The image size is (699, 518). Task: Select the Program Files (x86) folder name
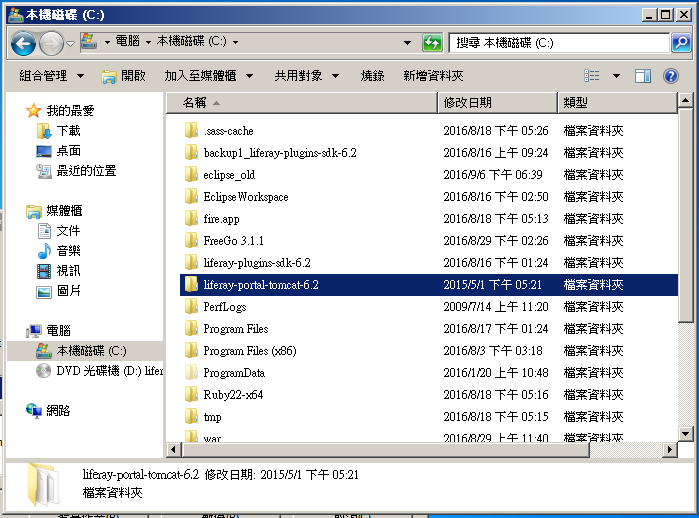click(x=250, y=351)
